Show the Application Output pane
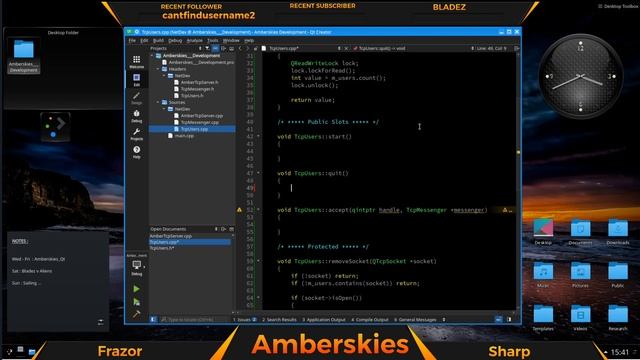Screen dimensions: 640x360 tap(324, 320)
